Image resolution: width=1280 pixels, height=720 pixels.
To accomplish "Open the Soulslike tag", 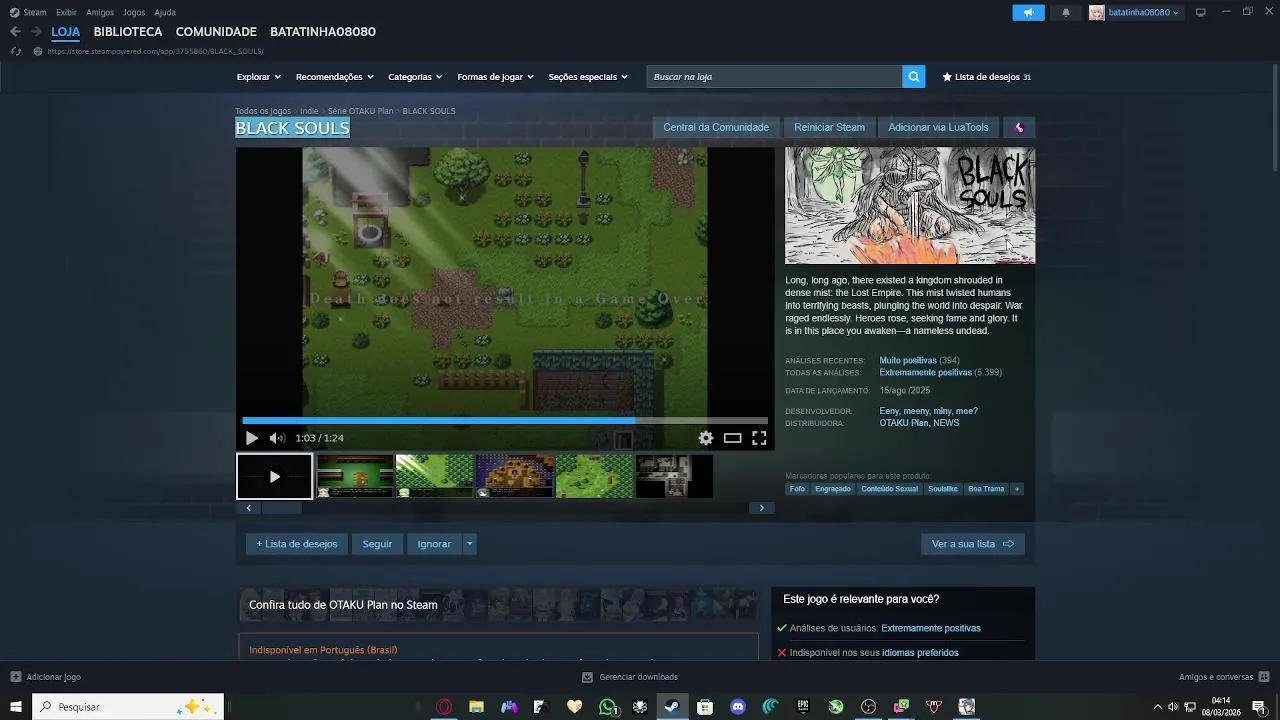I will [942, 489].
